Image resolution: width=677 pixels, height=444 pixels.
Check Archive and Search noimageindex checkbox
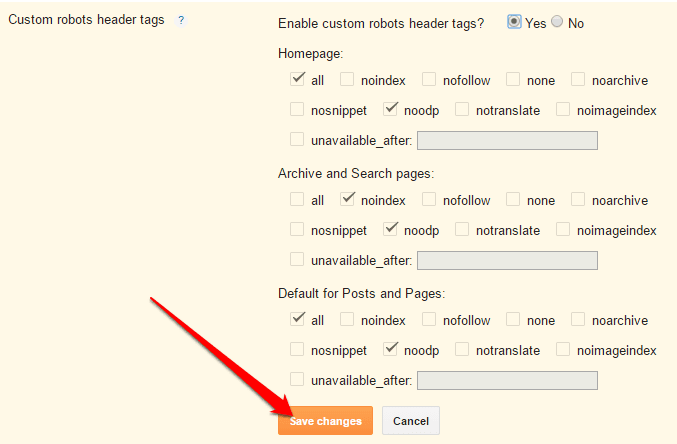point(563,229)
